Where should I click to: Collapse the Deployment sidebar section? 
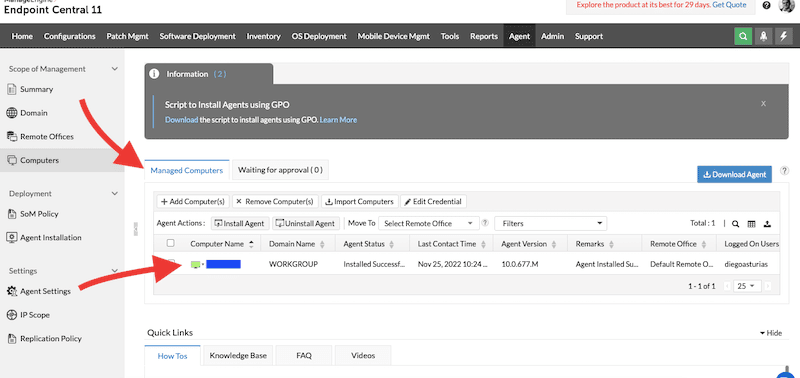pos(115,193)
